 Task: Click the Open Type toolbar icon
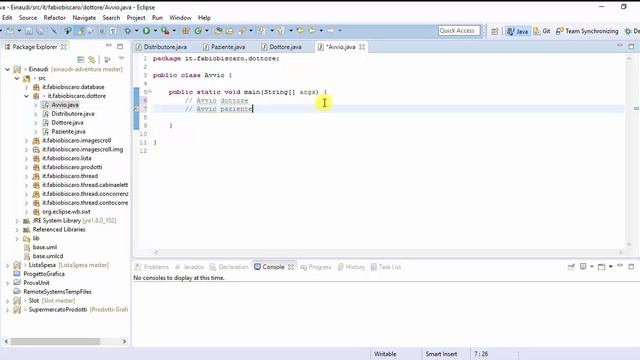point(218,31)
